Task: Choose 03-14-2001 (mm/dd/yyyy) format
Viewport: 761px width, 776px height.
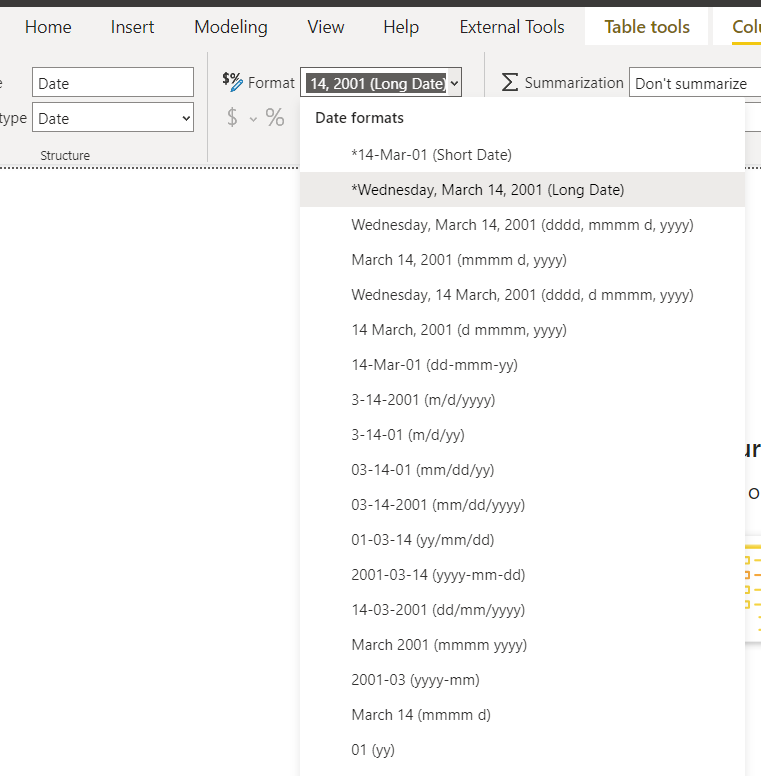Action: coord(523,505)
